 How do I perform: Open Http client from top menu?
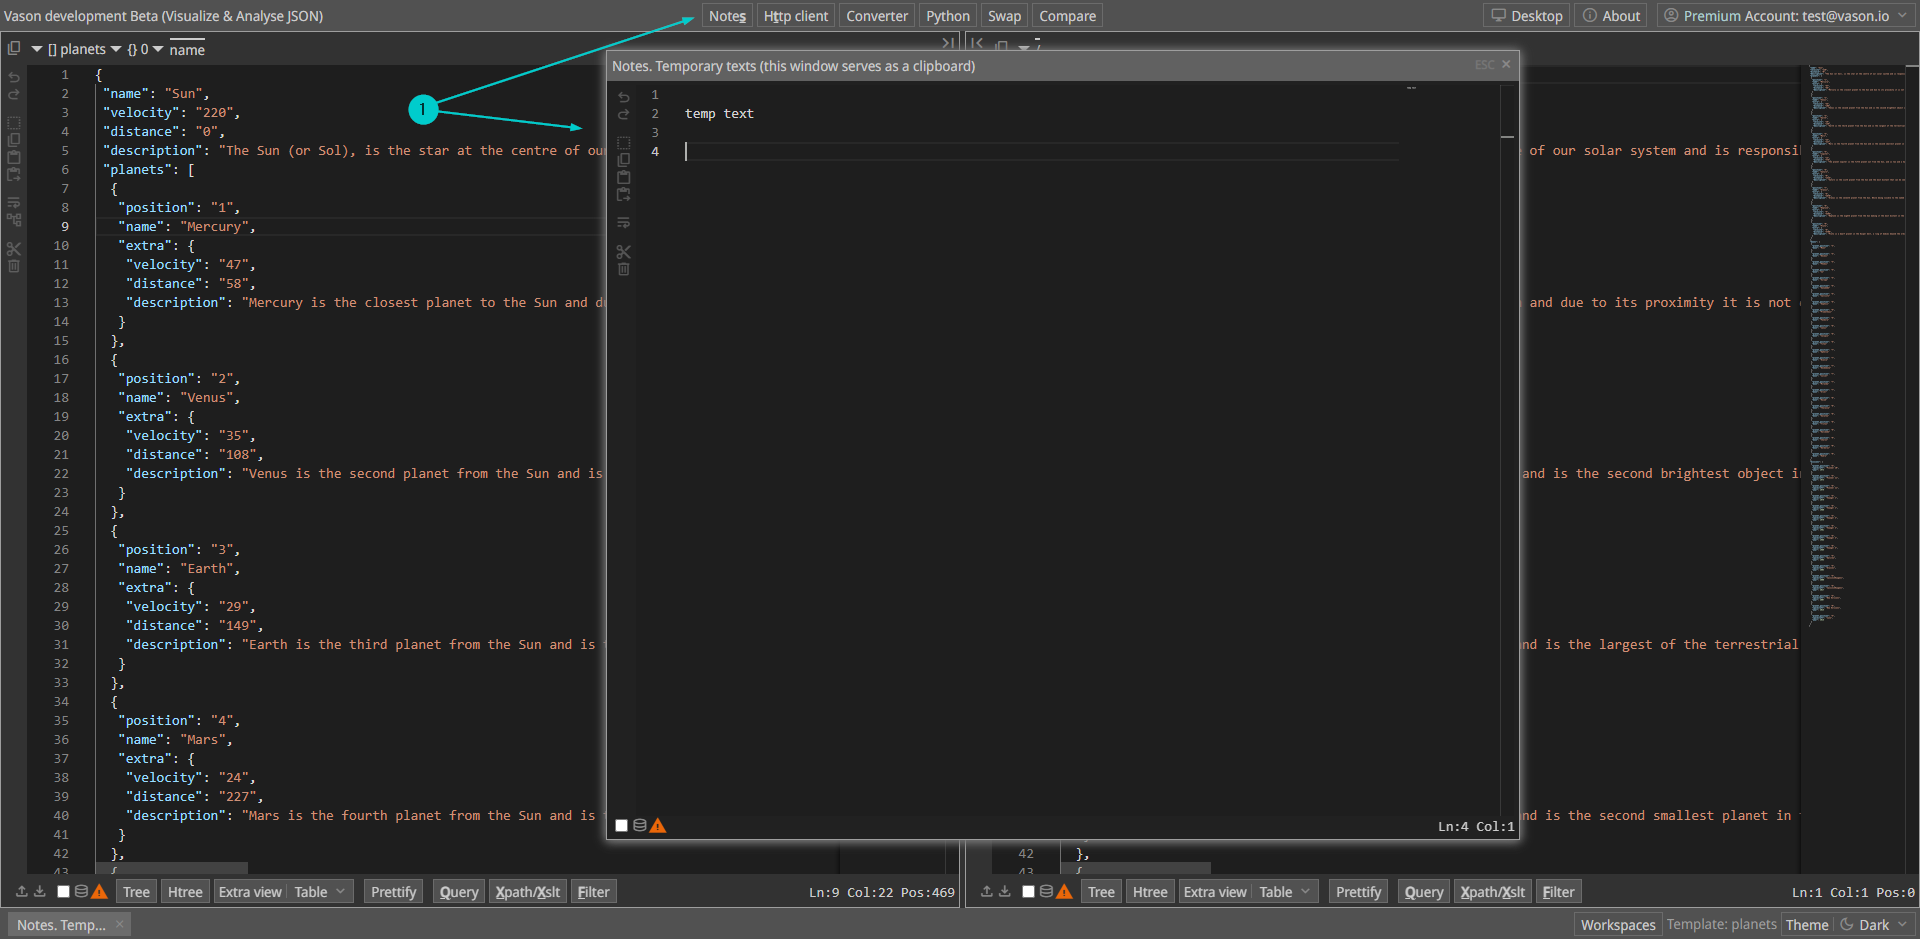(x=796, y=16)
